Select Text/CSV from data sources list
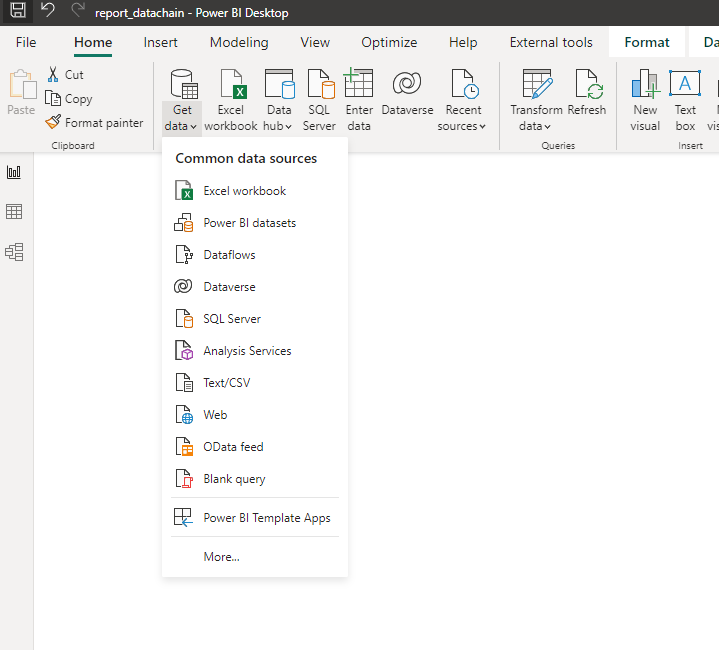 click(x=228, y=383)
